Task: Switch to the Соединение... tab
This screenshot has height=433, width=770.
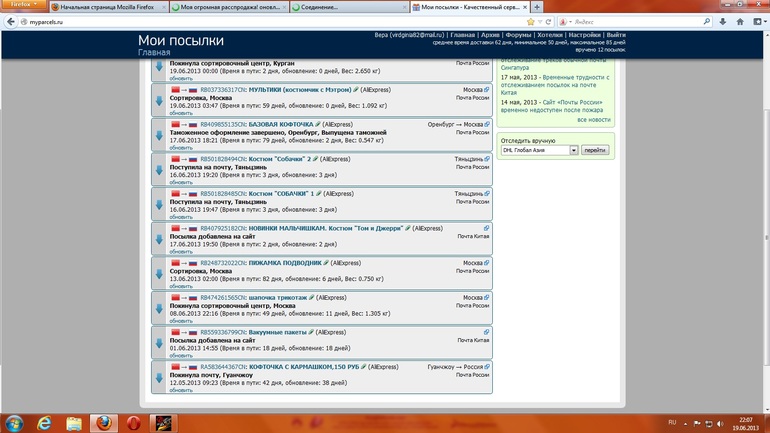Action: [349, 7]
